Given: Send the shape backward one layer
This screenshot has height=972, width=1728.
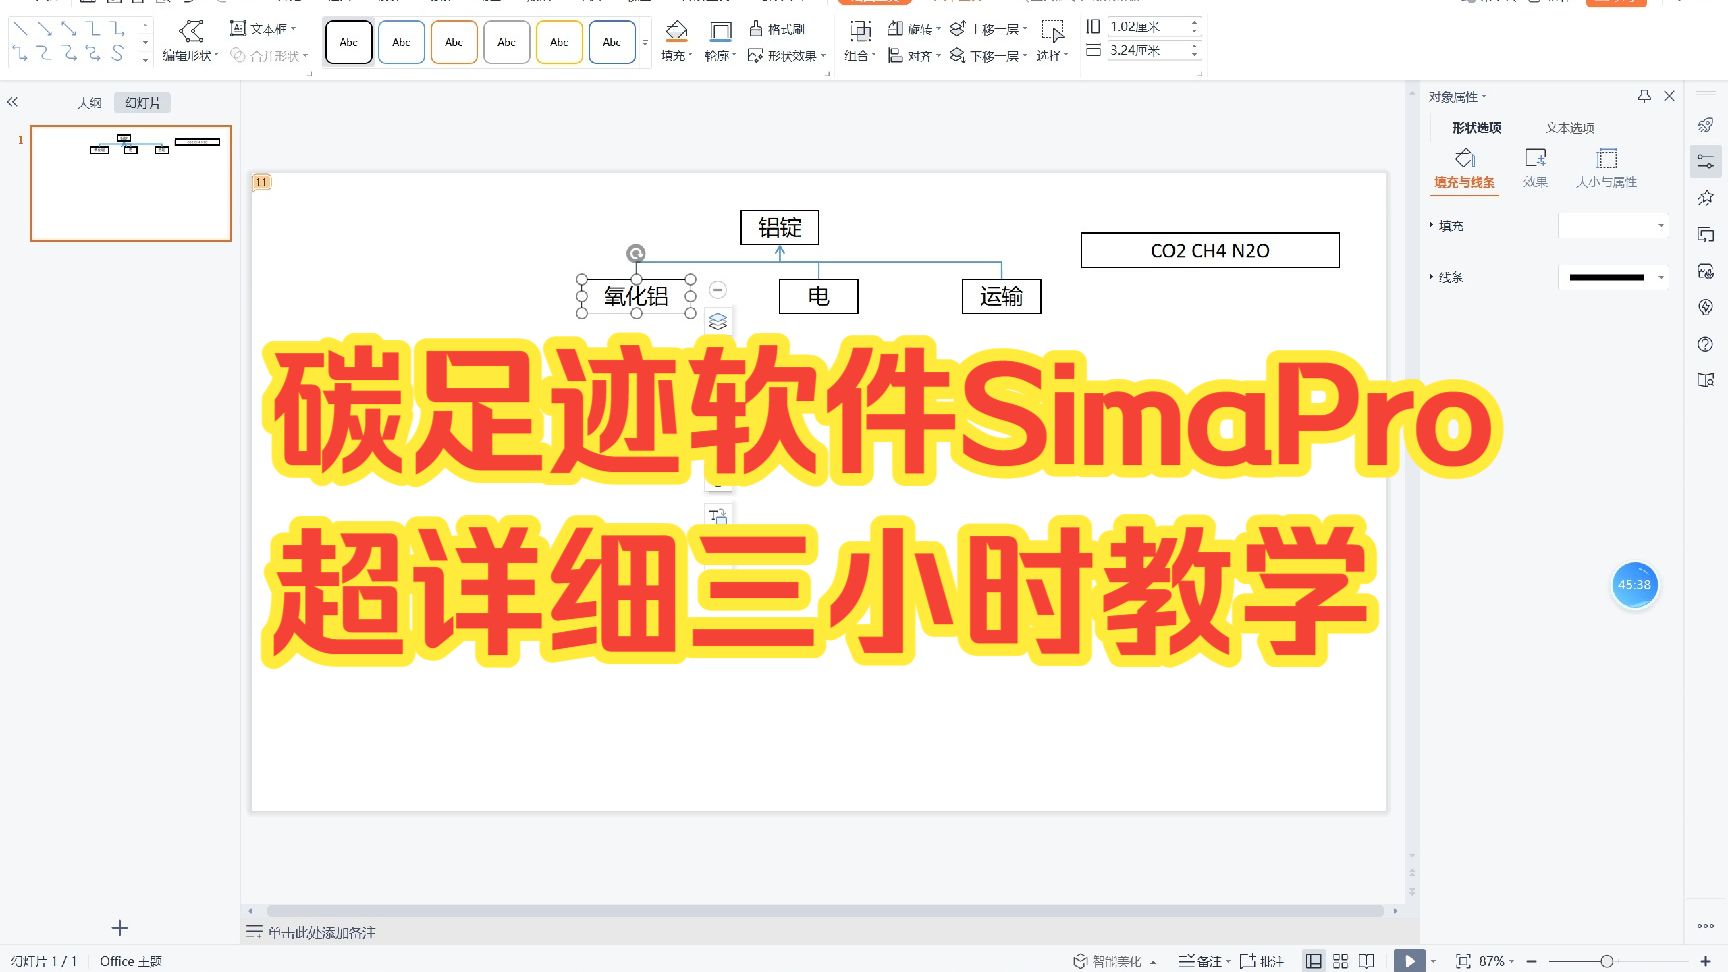Looking at the screenshot, I should [x=988, y=55].
